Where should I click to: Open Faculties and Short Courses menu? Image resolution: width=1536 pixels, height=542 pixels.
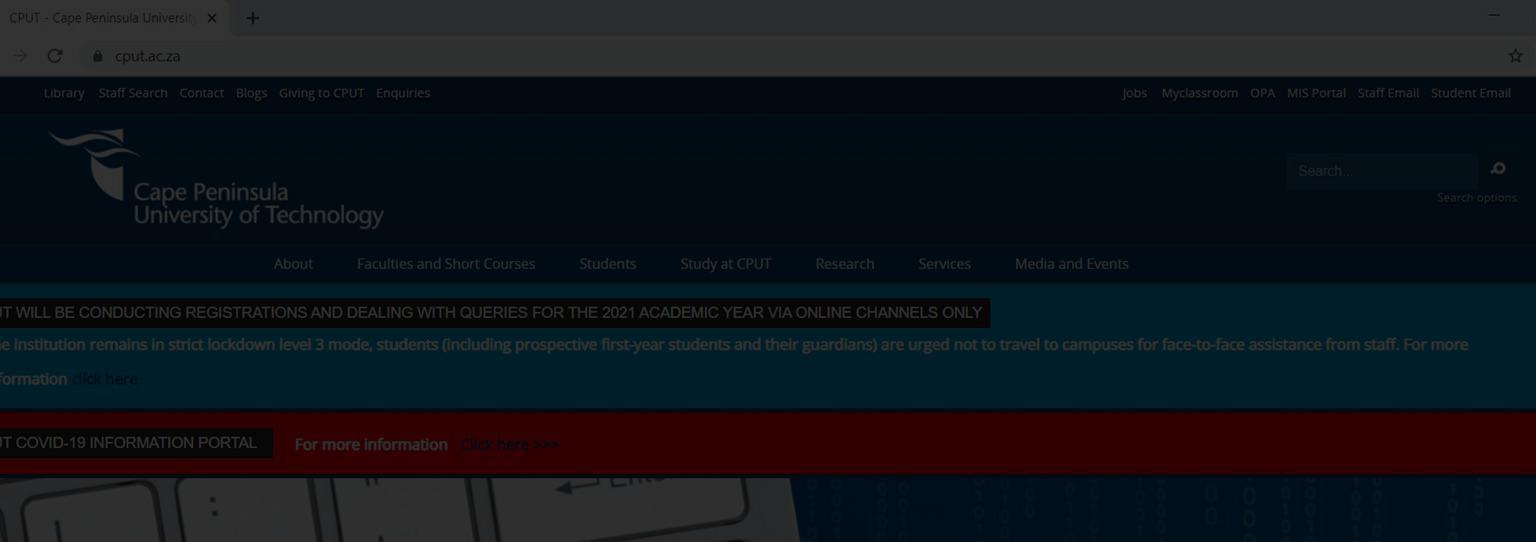[446, 264]
